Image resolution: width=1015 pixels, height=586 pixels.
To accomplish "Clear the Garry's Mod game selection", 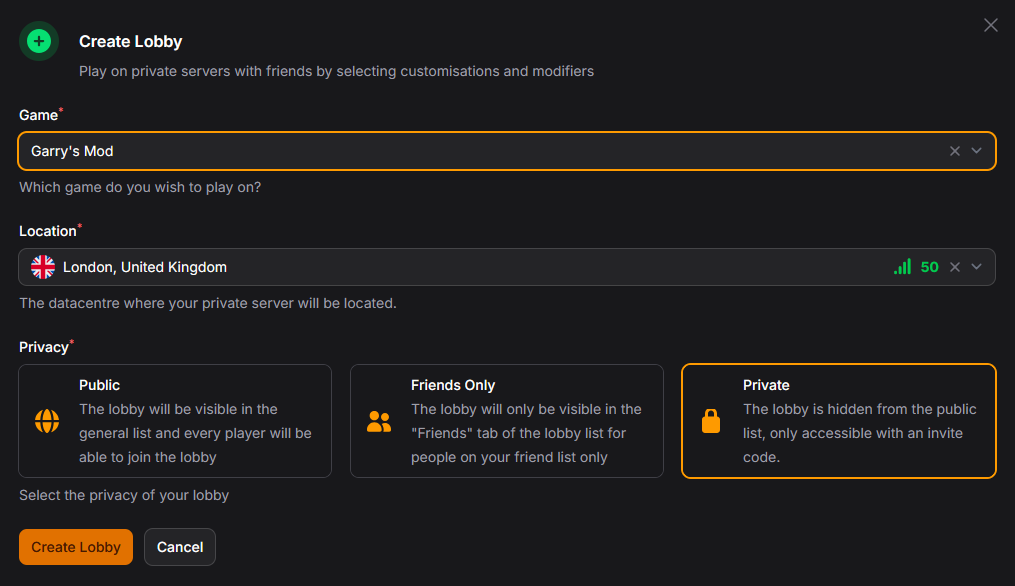I will tap(955, 151).
